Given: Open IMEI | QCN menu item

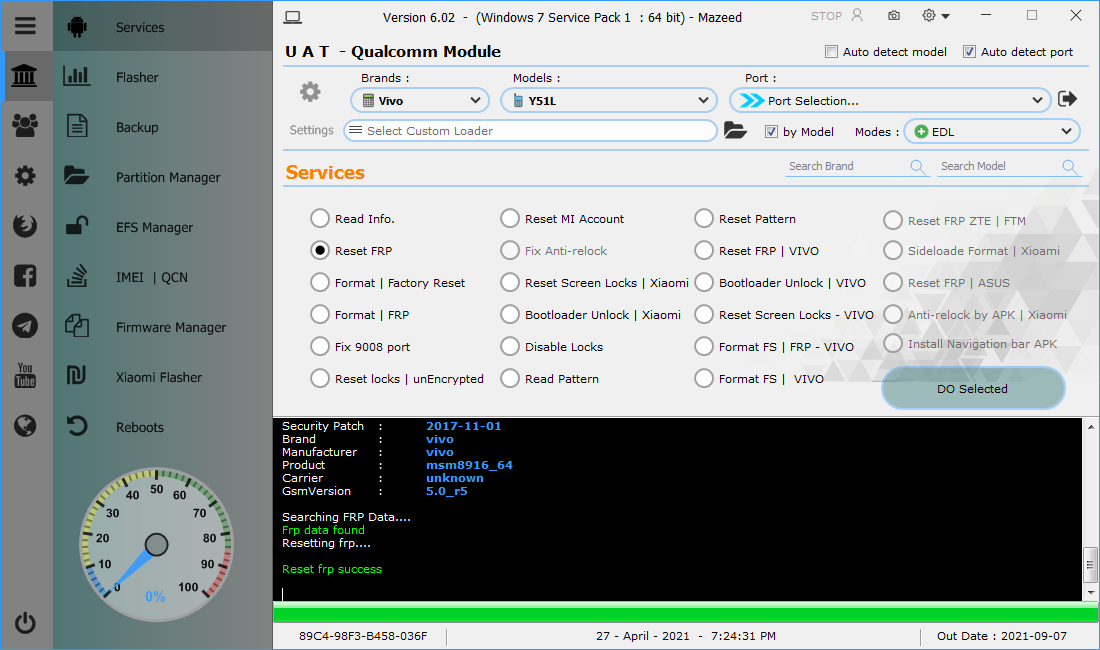Looking at the screenshot, I should pyautogui.click(x=152, y=277).
